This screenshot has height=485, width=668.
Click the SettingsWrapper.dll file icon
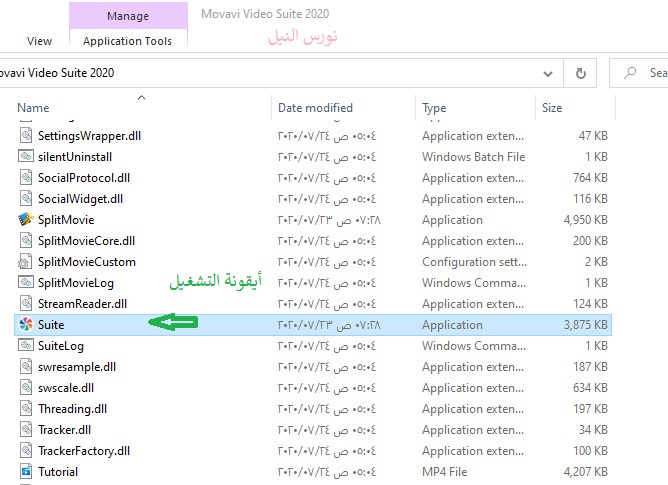[x=26, y=136]
